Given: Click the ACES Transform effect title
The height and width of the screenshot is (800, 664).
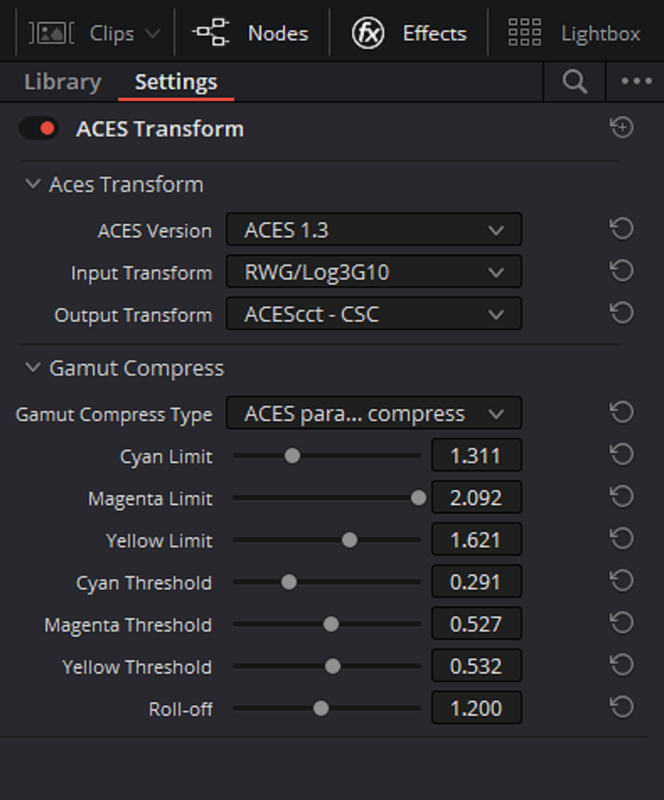Looking at the screenshot, I should click(x=160, y=129).
